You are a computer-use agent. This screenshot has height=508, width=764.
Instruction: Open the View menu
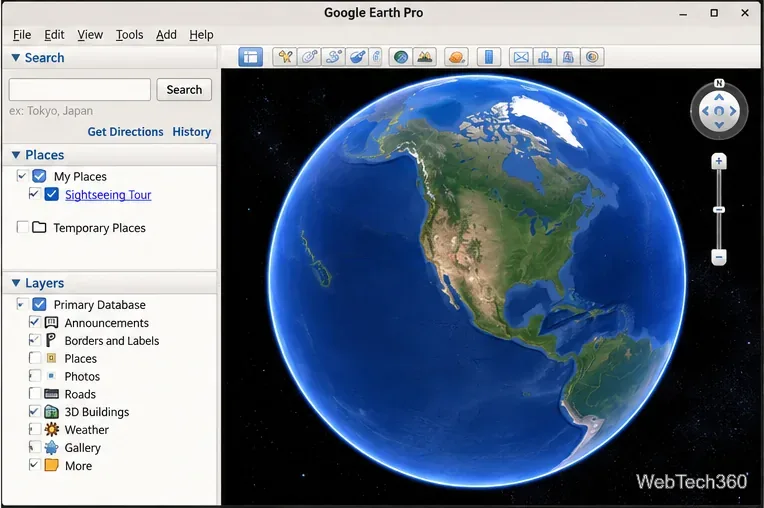(90, 35)
